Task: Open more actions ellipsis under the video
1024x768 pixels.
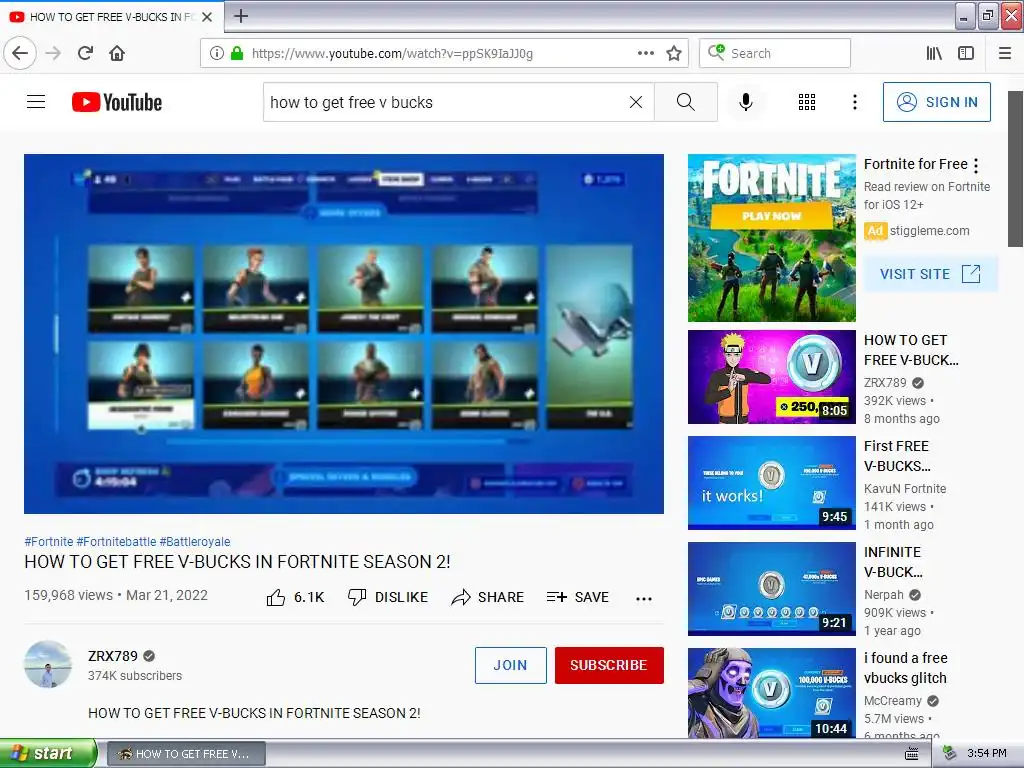Action: pyautogui.click(x=644, y=598)
